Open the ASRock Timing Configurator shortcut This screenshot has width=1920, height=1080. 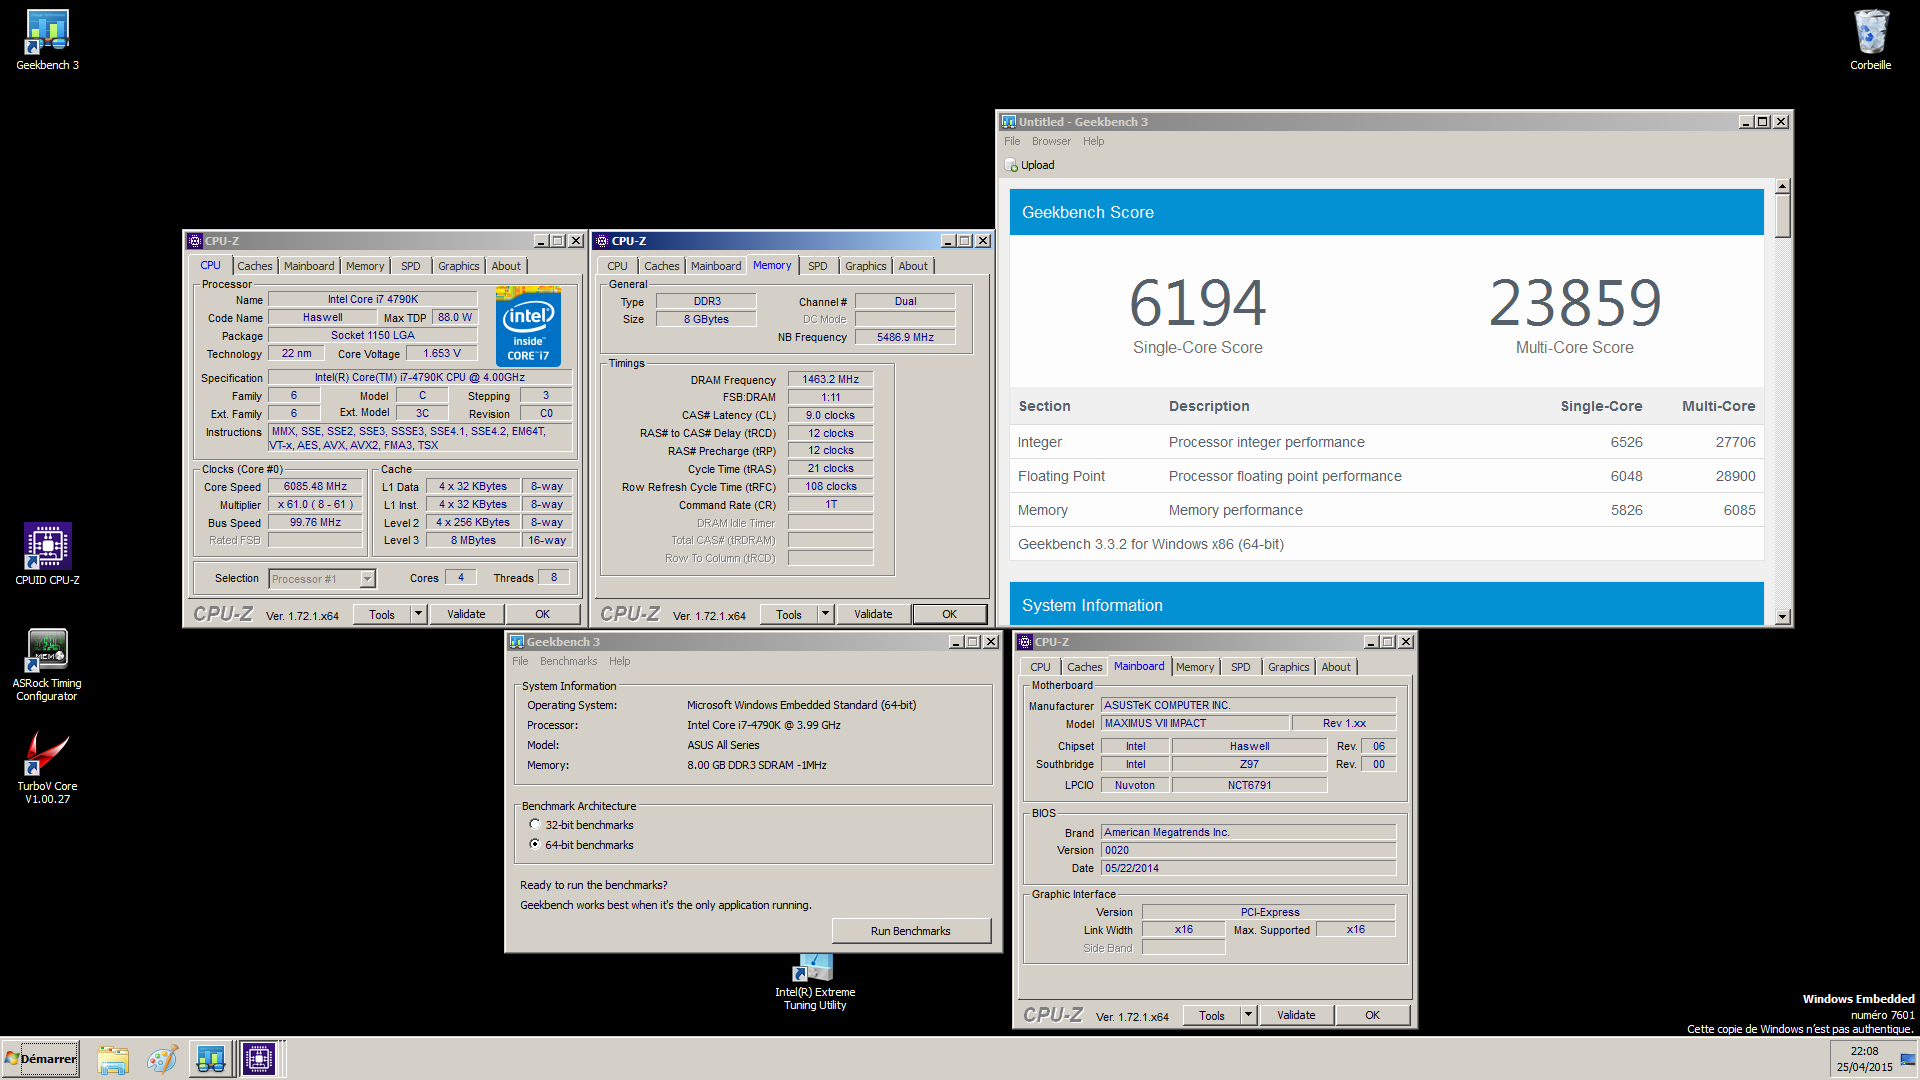click(47, 664)
